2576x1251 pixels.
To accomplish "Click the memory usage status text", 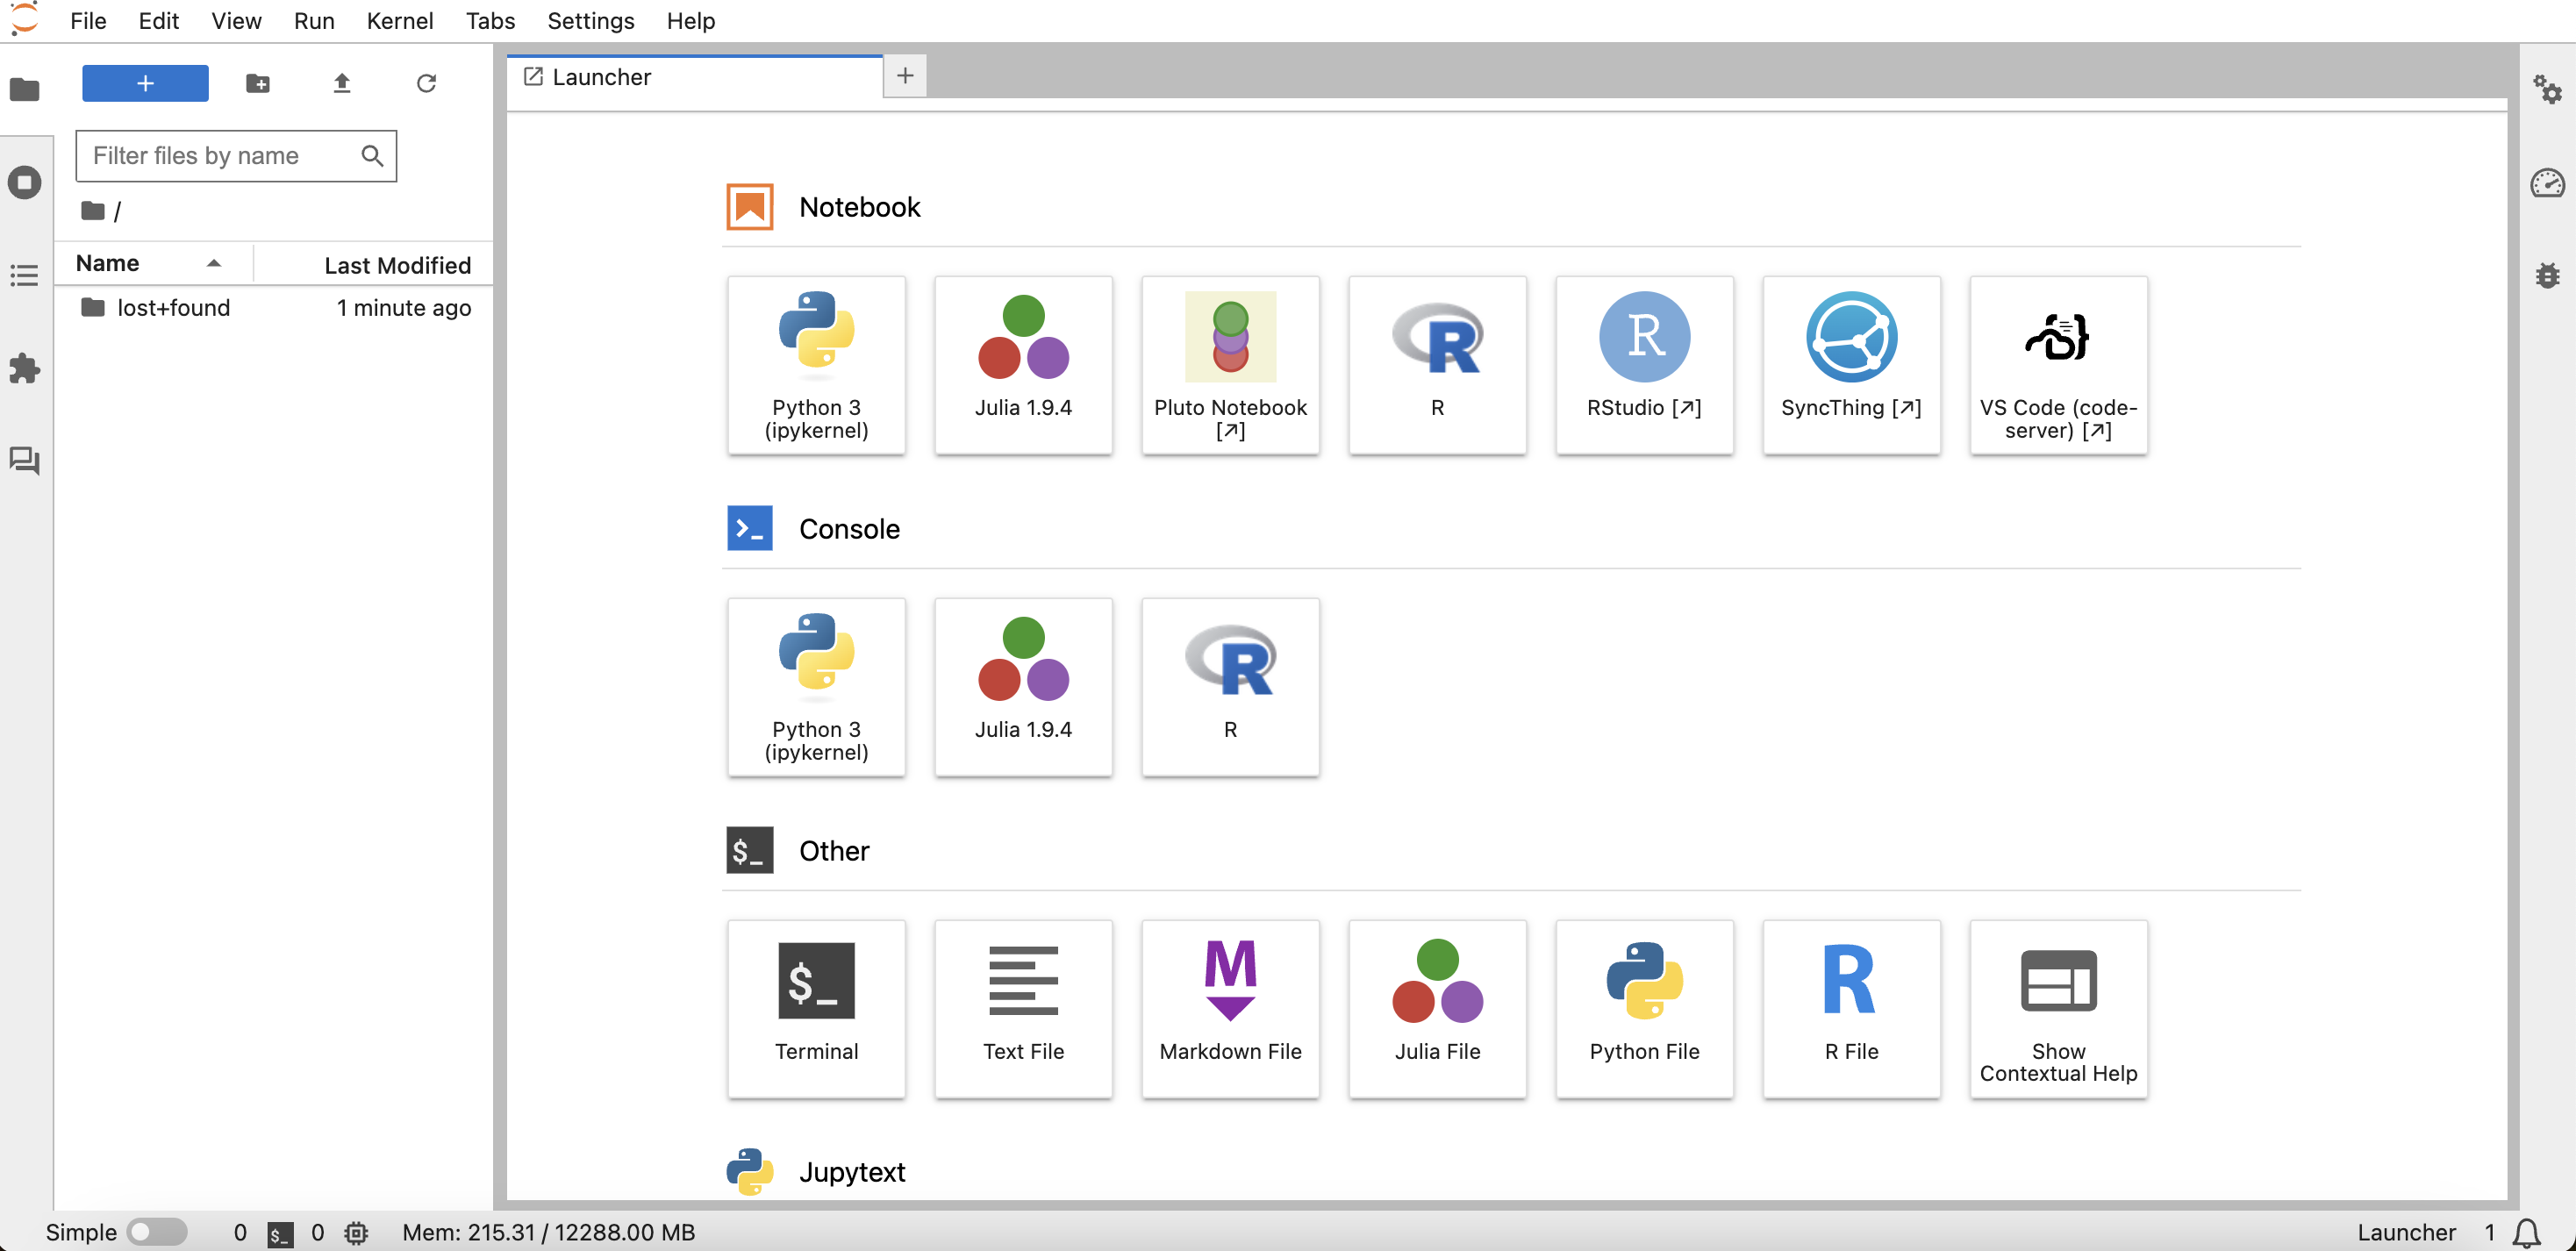I will 548,1232.
